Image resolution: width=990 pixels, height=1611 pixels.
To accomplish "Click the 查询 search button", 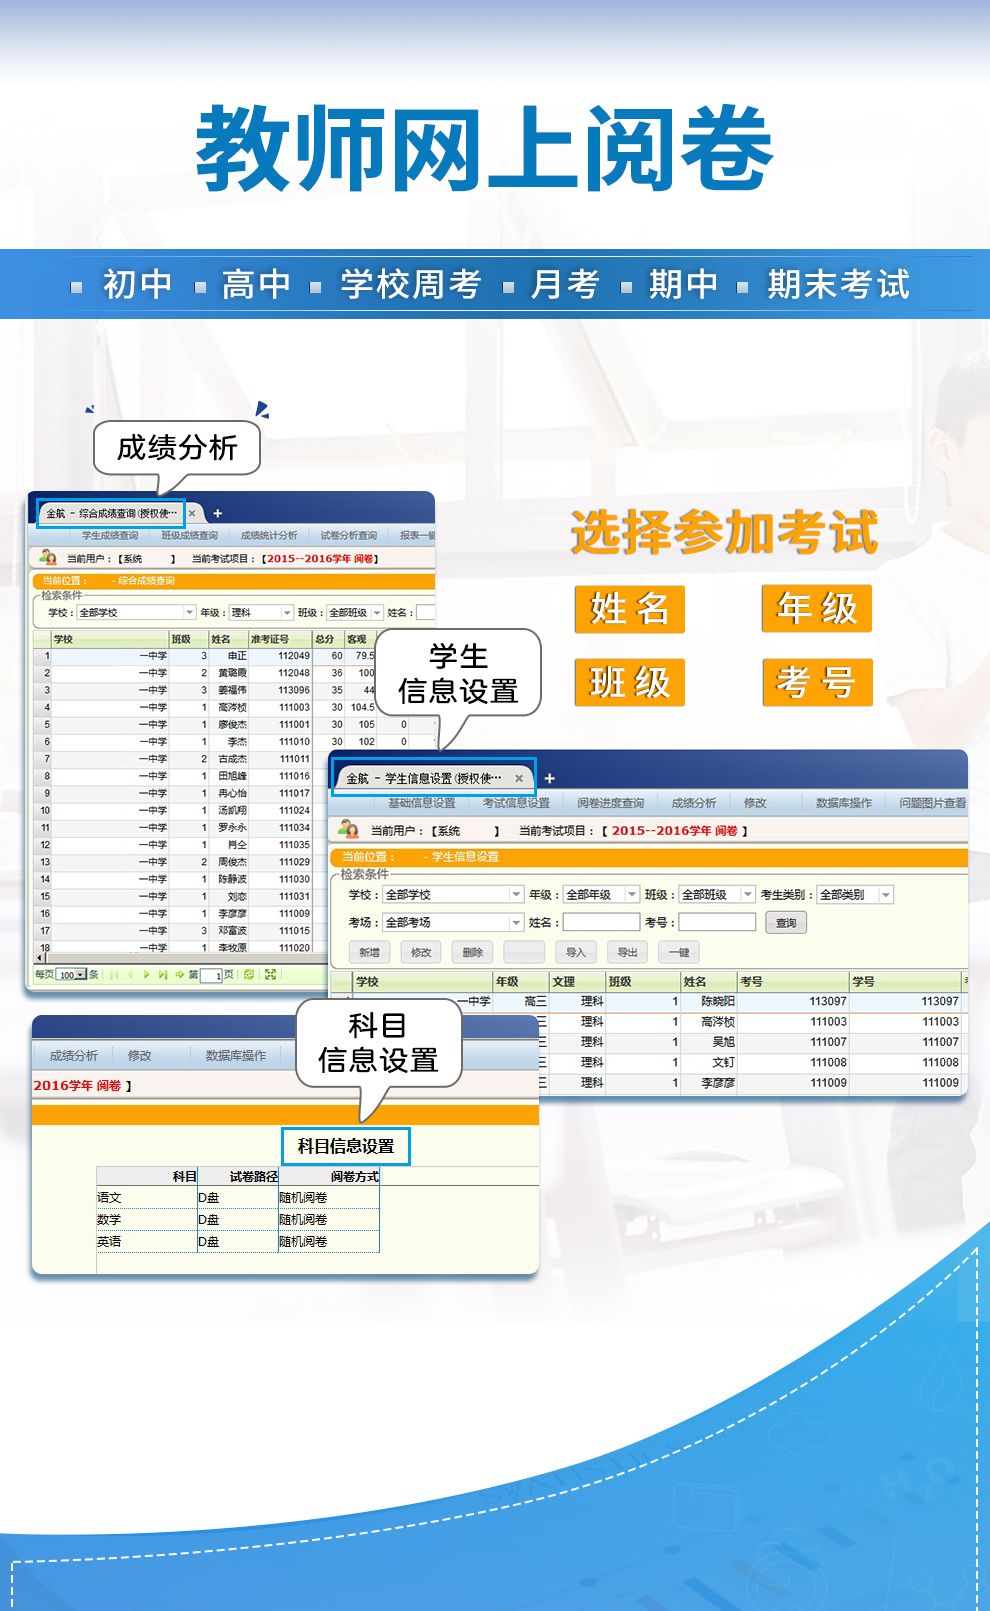I will coord(786,922).
